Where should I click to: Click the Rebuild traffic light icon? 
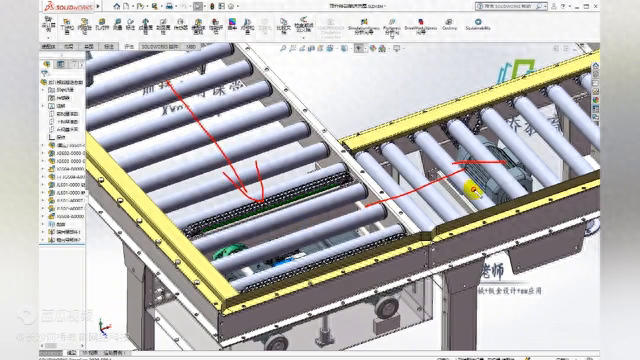tap(212, 7)
